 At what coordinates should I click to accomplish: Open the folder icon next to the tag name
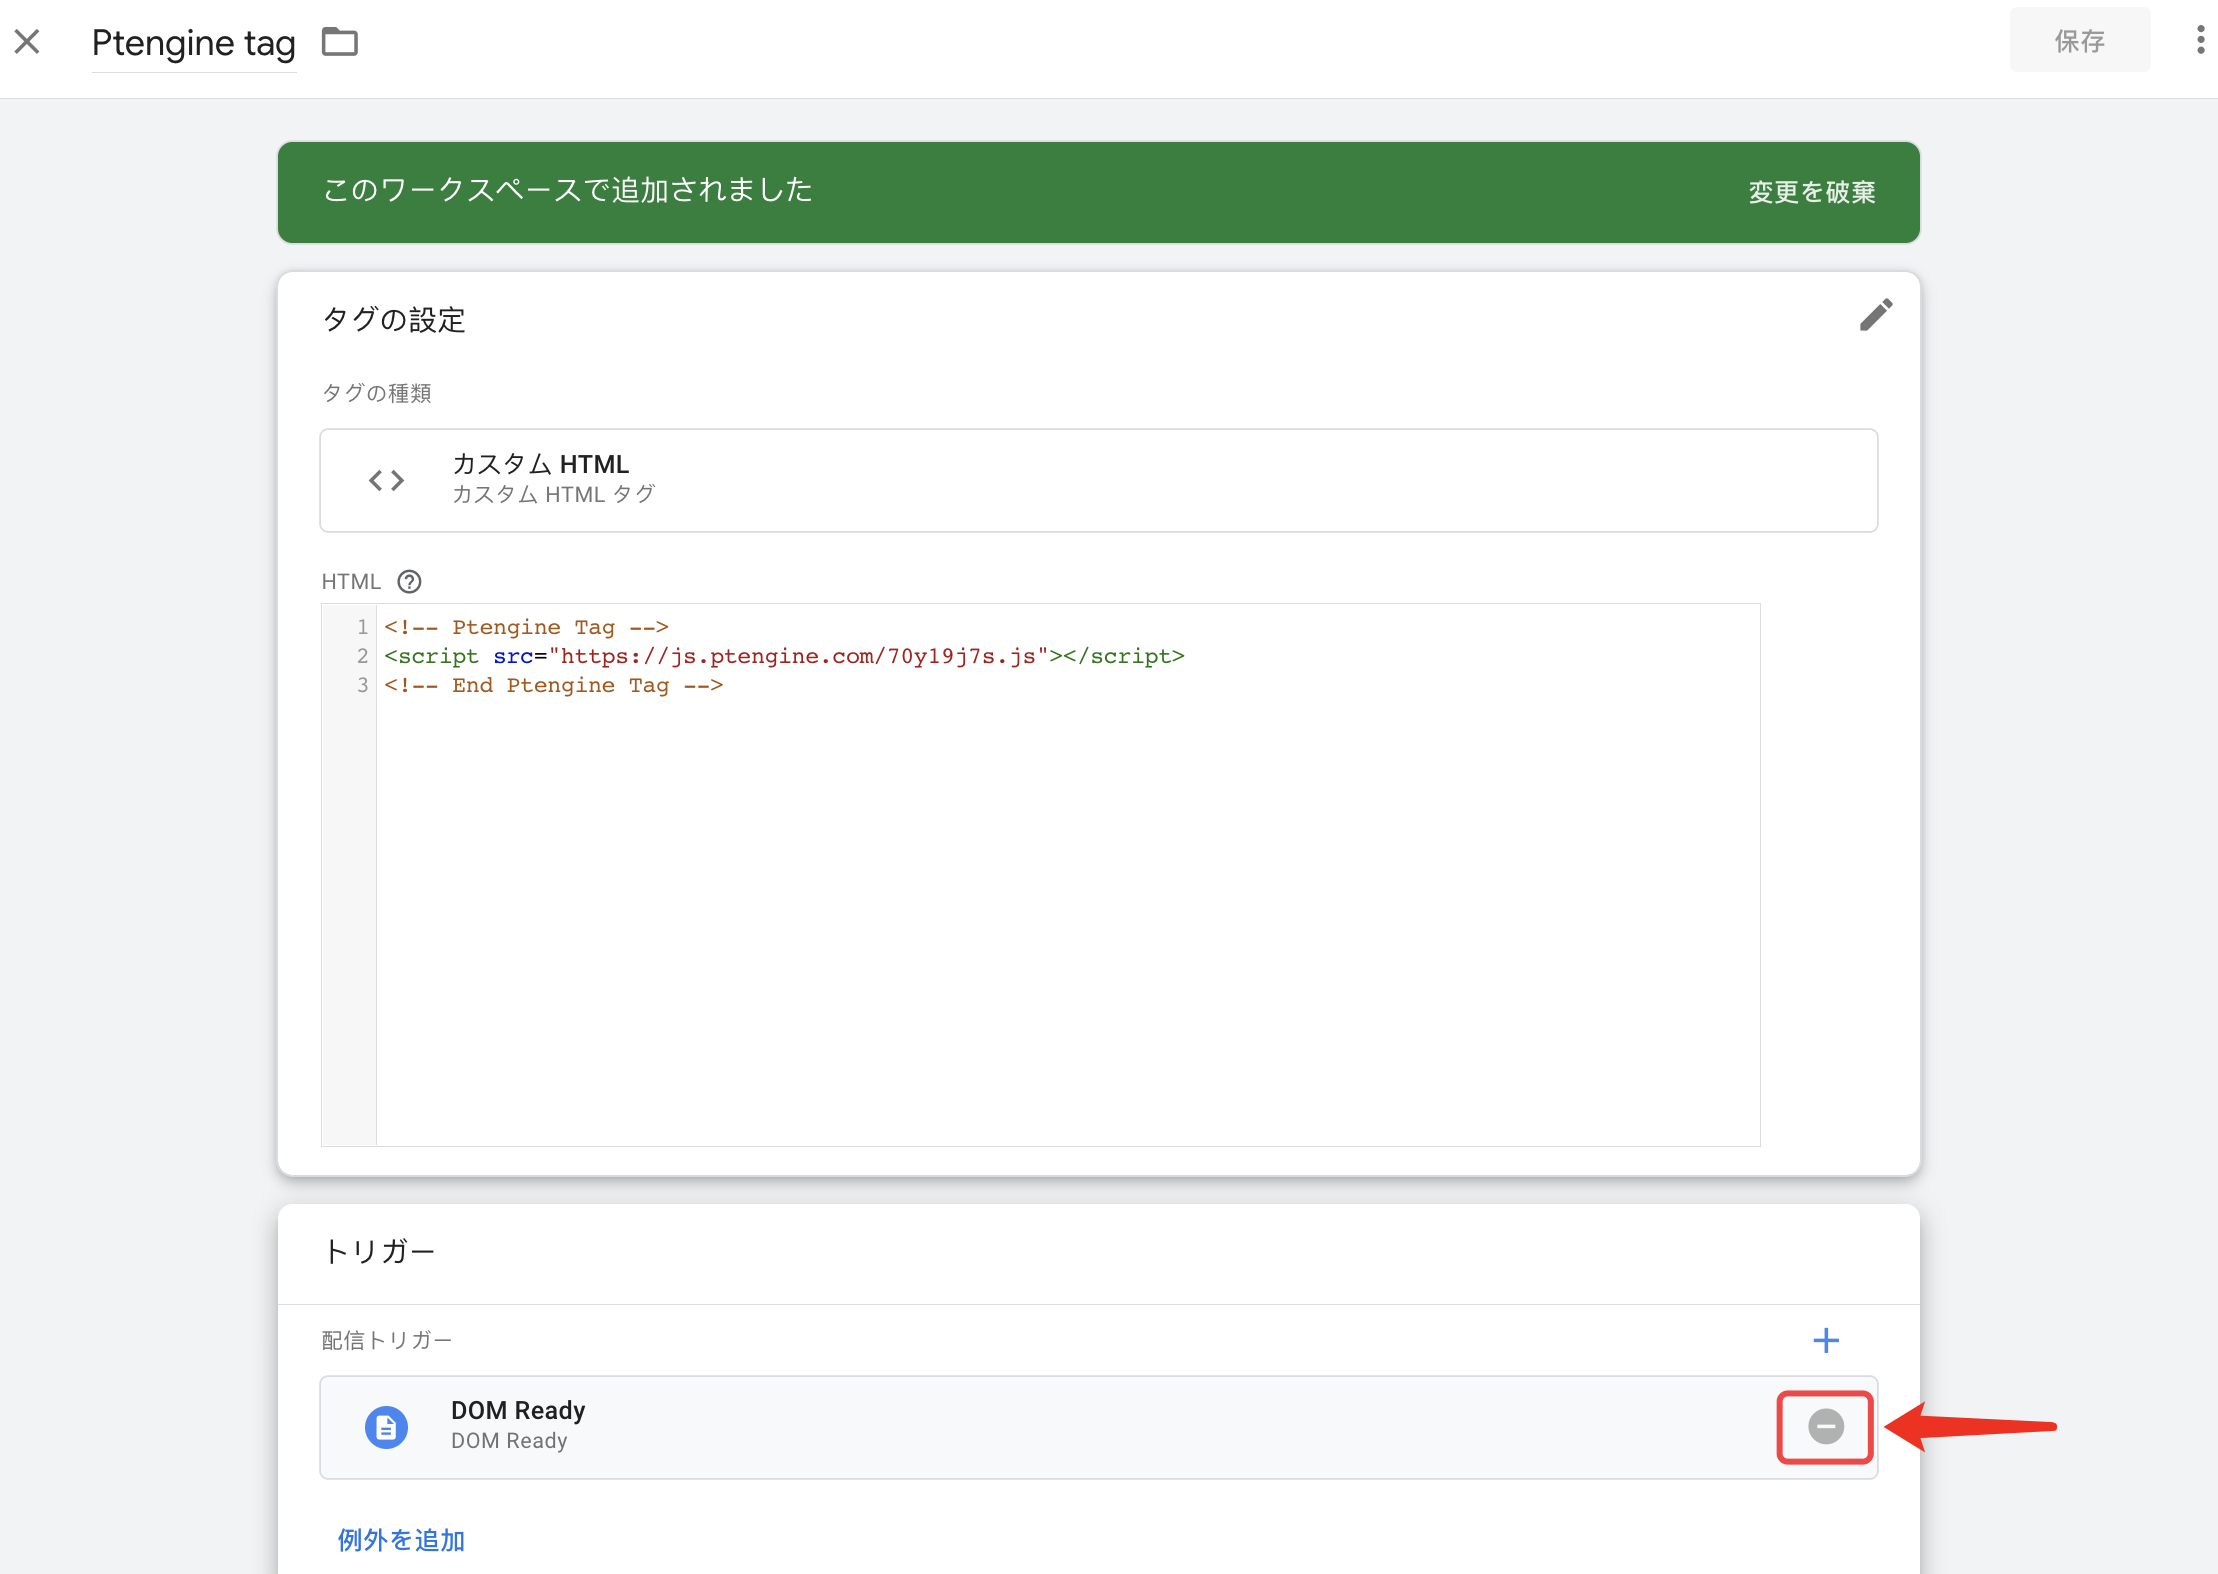(340, 42)
